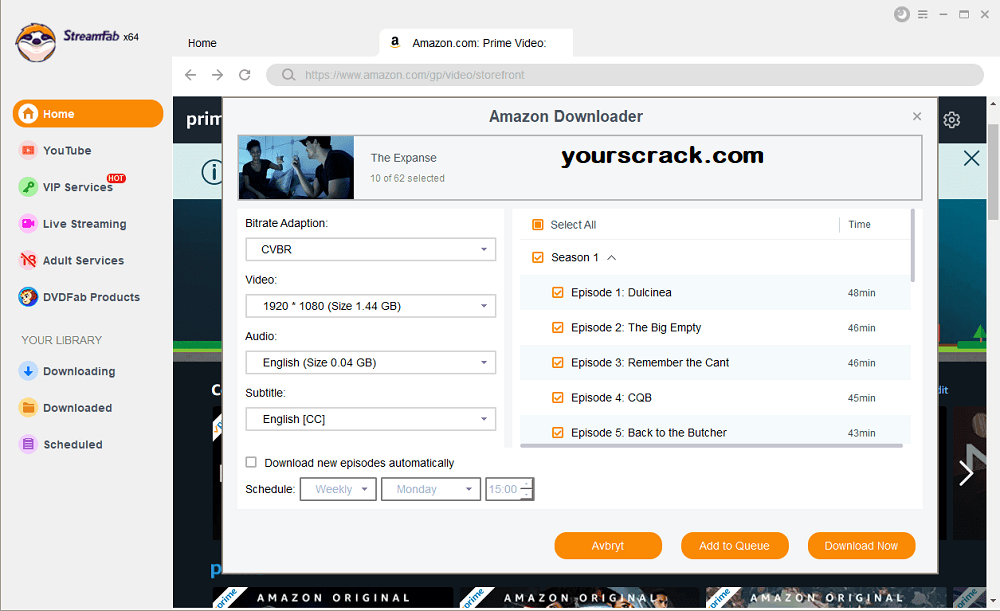Close the Amazon Downloader dialog

pyautogui.click(x=917, y=116)
